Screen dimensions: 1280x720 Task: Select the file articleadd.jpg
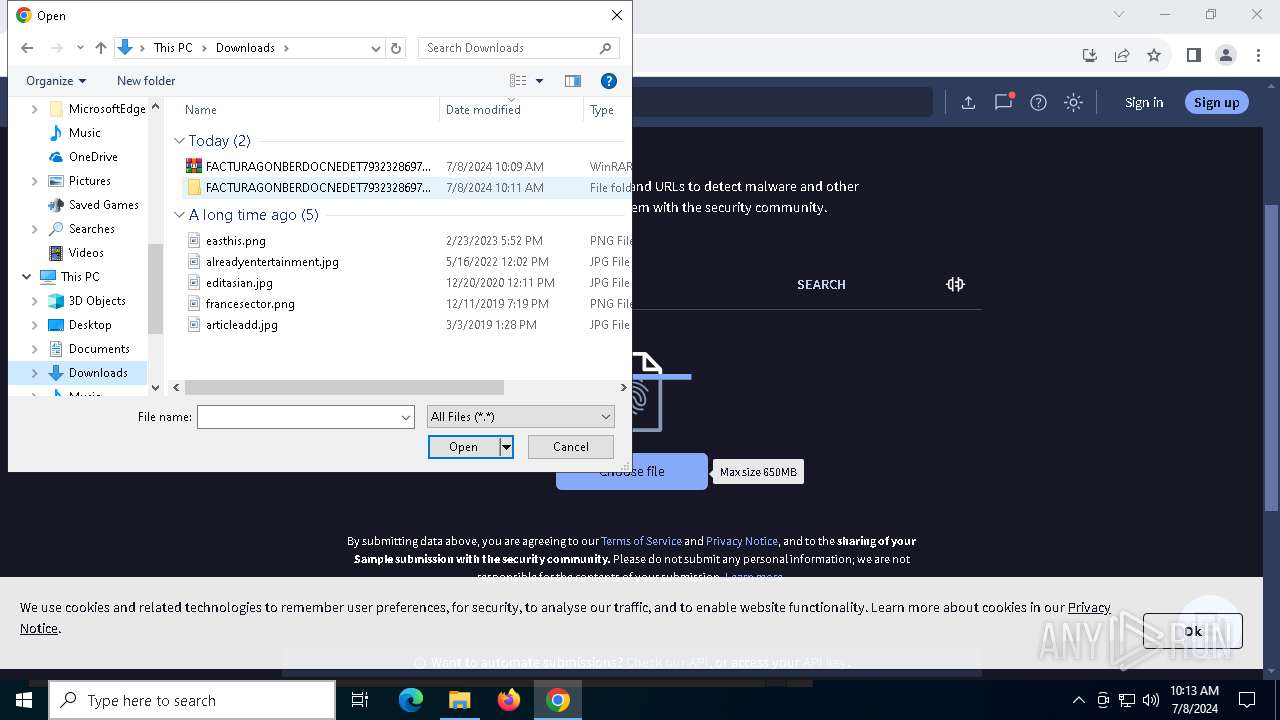(x=242, y=325)
